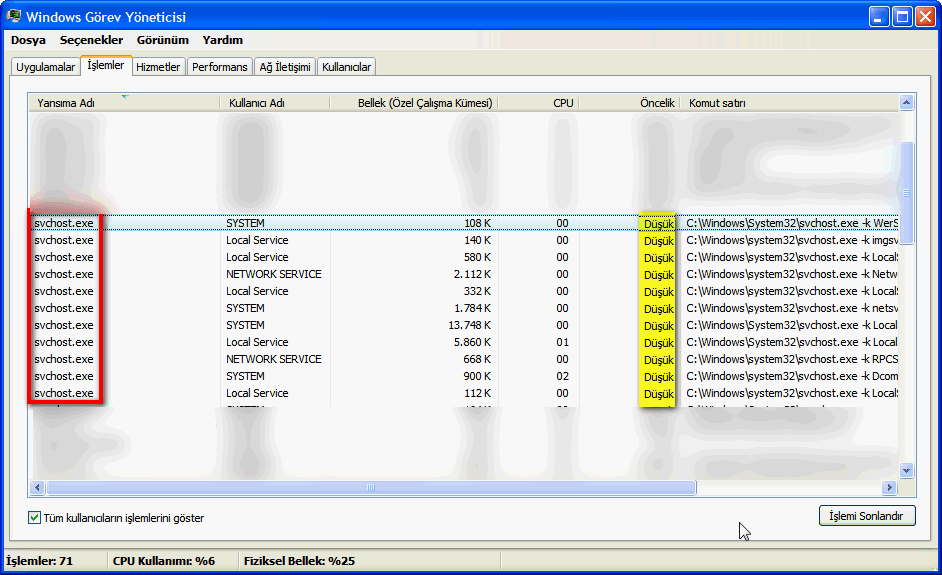Image resolution: width=942 pixels, height=575 pixels.
Task: Click Local Service in the 332 K row
Action: coord(257,291)
